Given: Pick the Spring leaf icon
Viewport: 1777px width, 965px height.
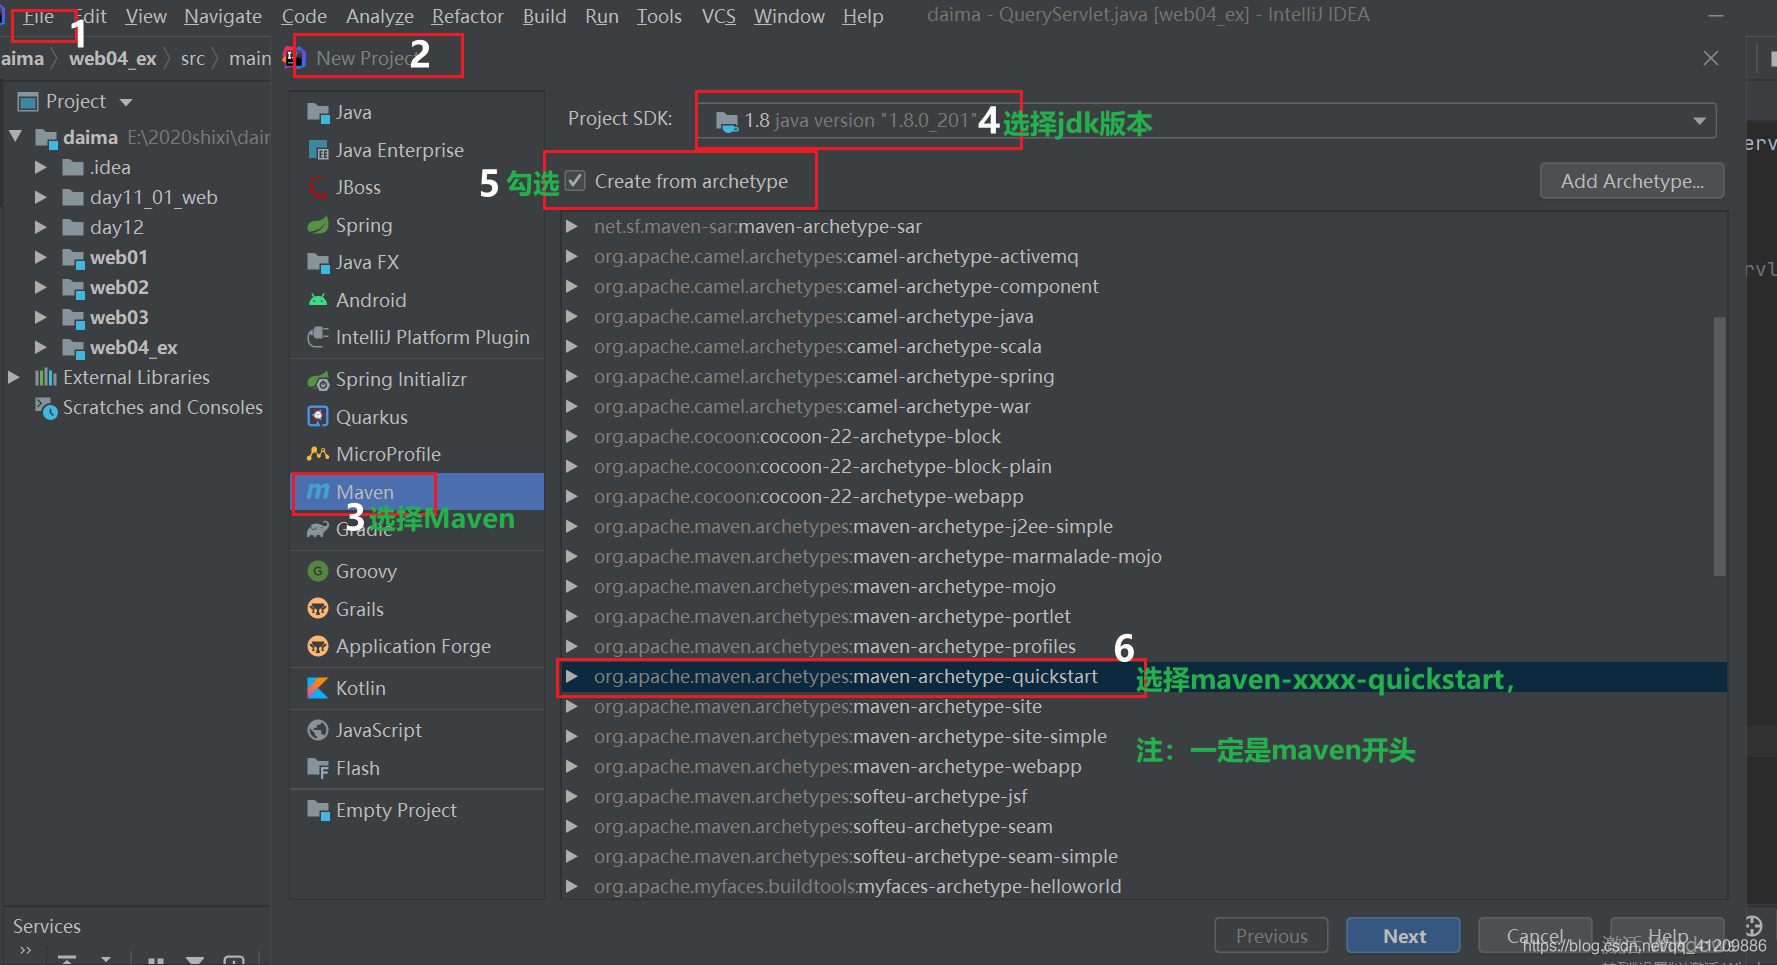Looking at the screenshot, I should [x=318, y=225].
